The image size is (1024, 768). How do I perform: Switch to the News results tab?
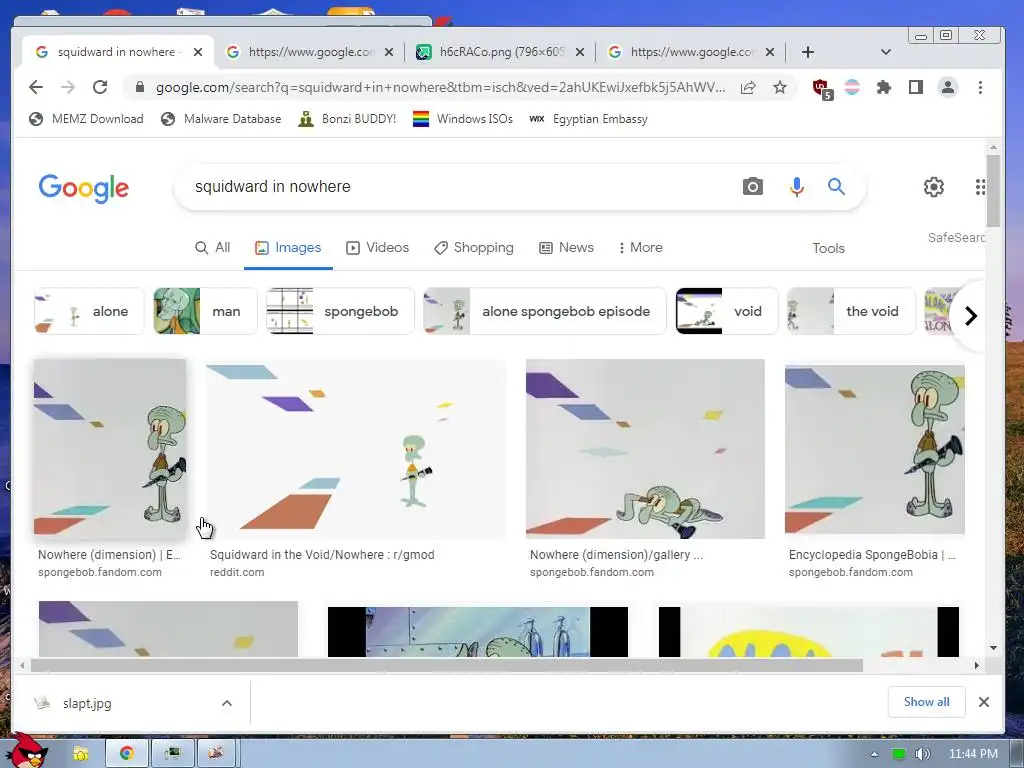coord(566,248)
